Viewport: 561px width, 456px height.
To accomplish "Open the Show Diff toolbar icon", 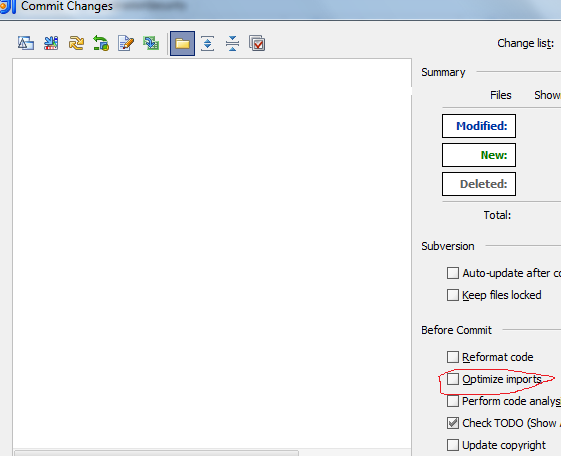I will pyautogui.click(x=26, y=43).
